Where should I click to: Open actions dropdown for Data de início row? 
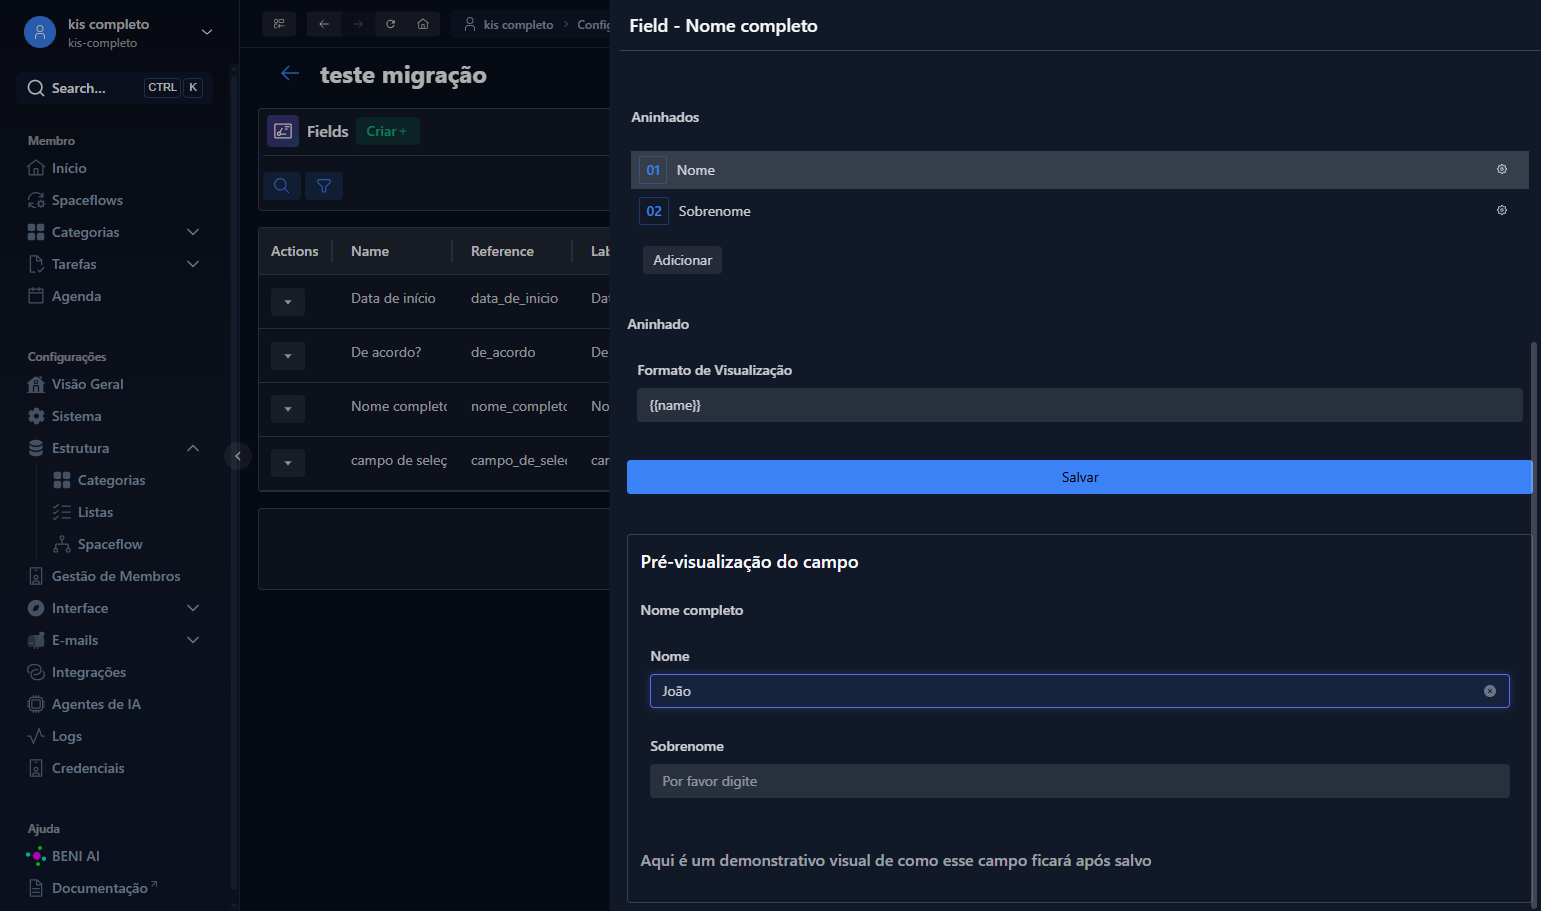(288, 302)
